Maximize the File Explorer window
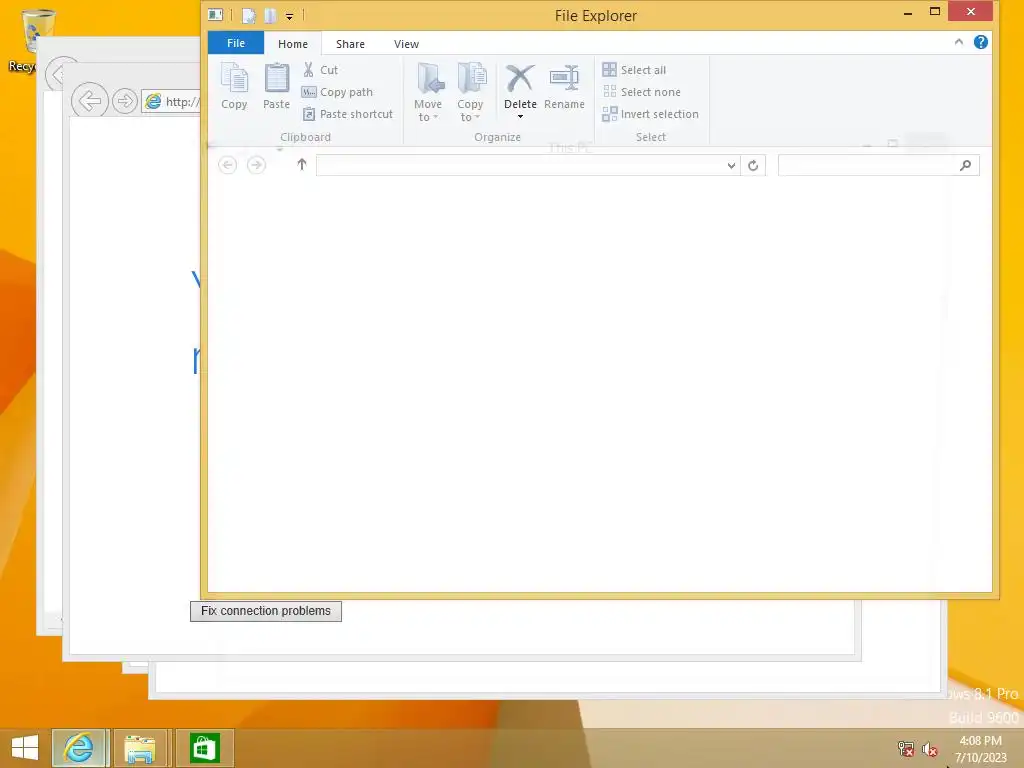 pos(935,12)
